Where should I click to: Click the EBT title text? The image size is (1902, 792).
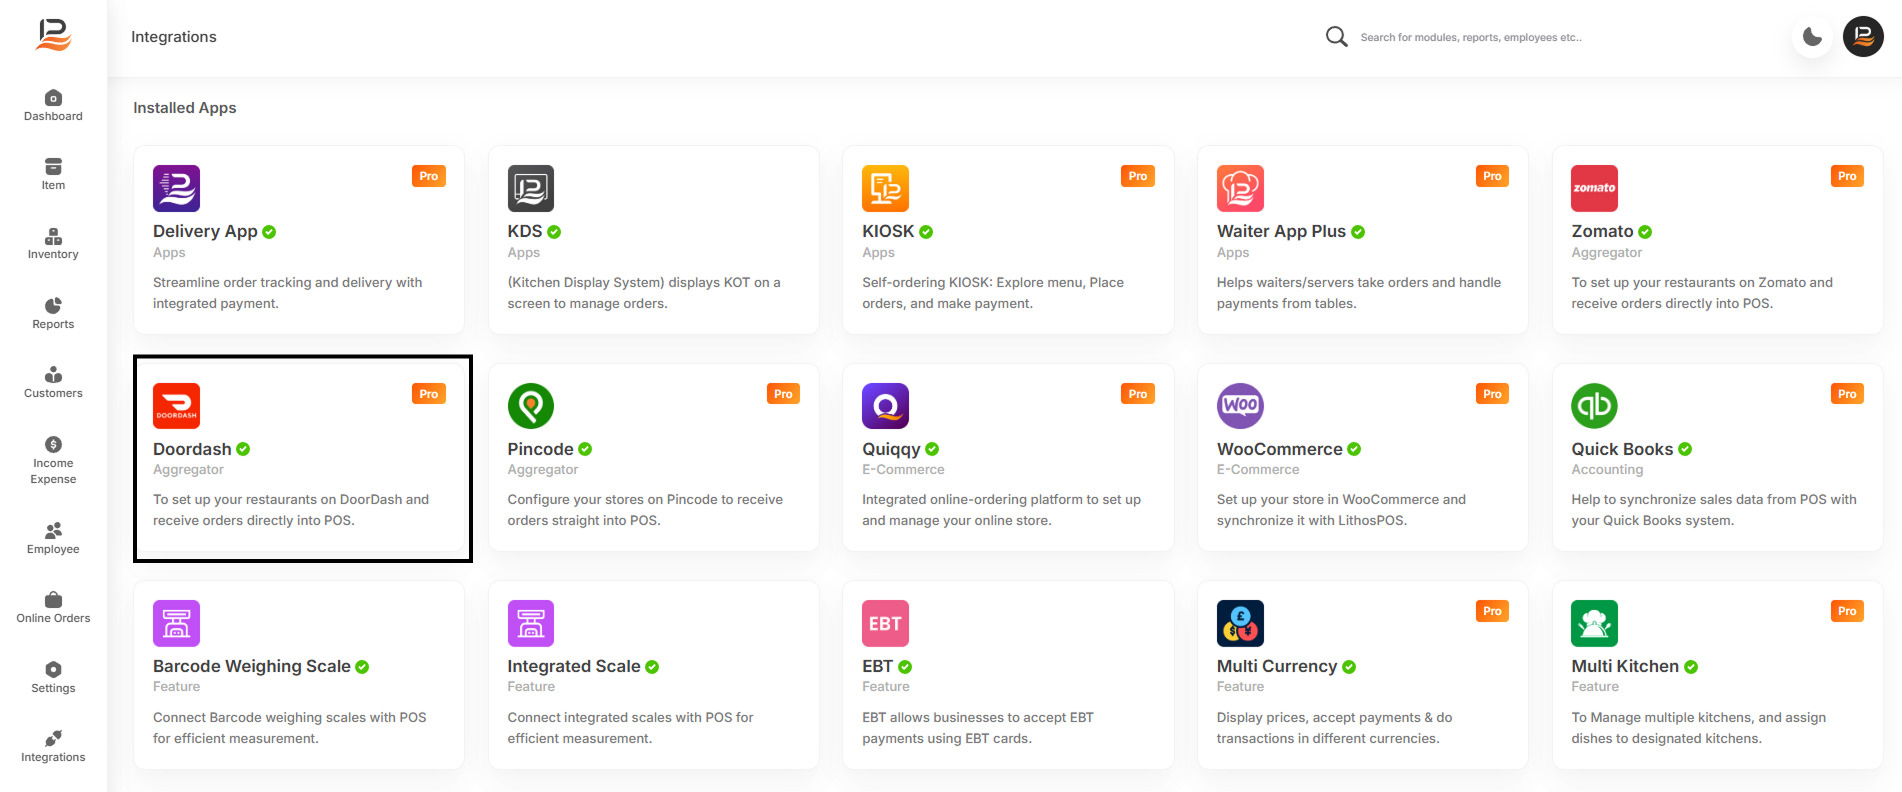point(877,666)
